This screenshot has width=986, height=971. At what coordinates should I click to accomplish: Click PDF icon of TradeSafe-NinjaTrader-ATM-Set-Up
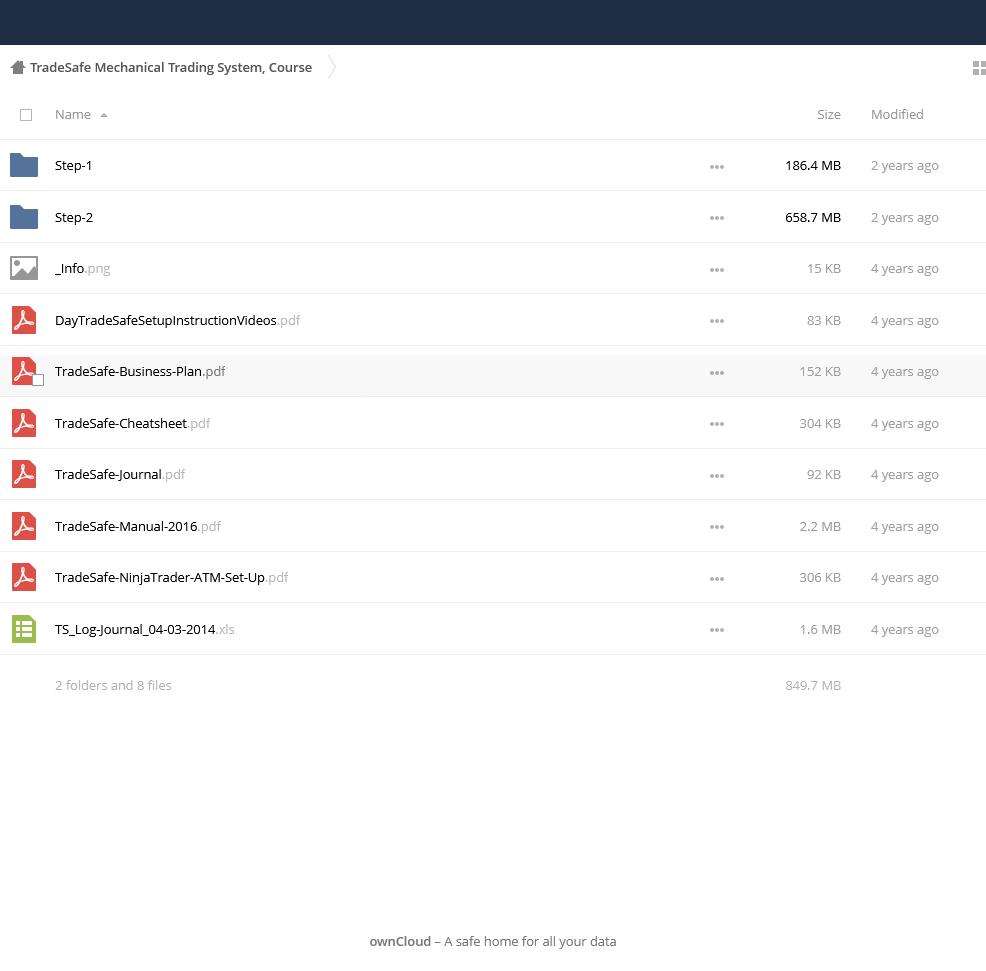point(24,577)
